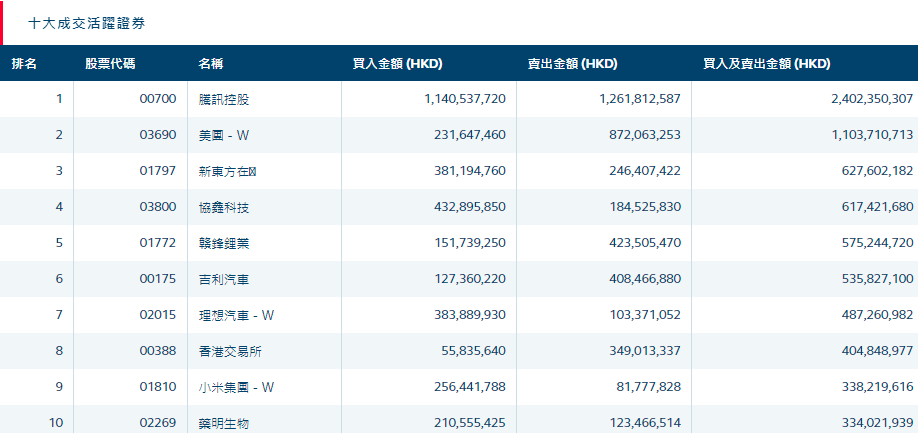Image resolution: width=918 pixels, height=433 pixels.
Task: Select the name 吉利汽車
Action: click(224, 279)
